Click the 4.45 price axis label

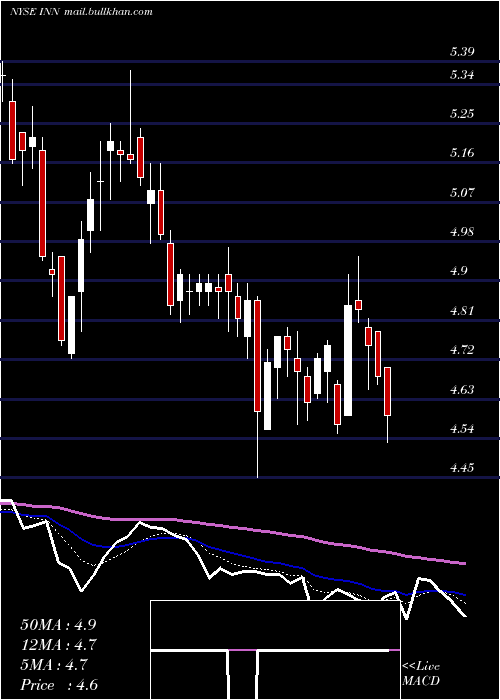tap(462, 468)
